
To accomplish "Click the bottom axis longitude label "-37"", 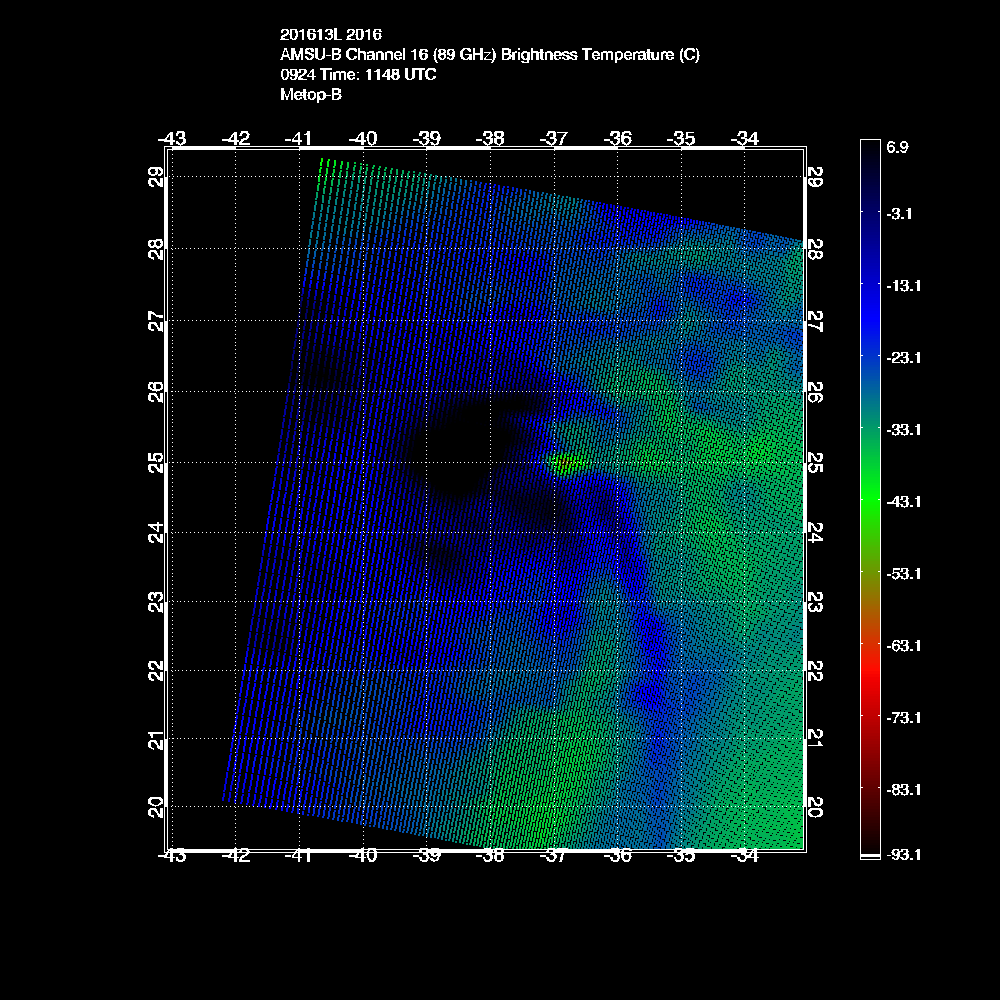I will coord(554,856).
